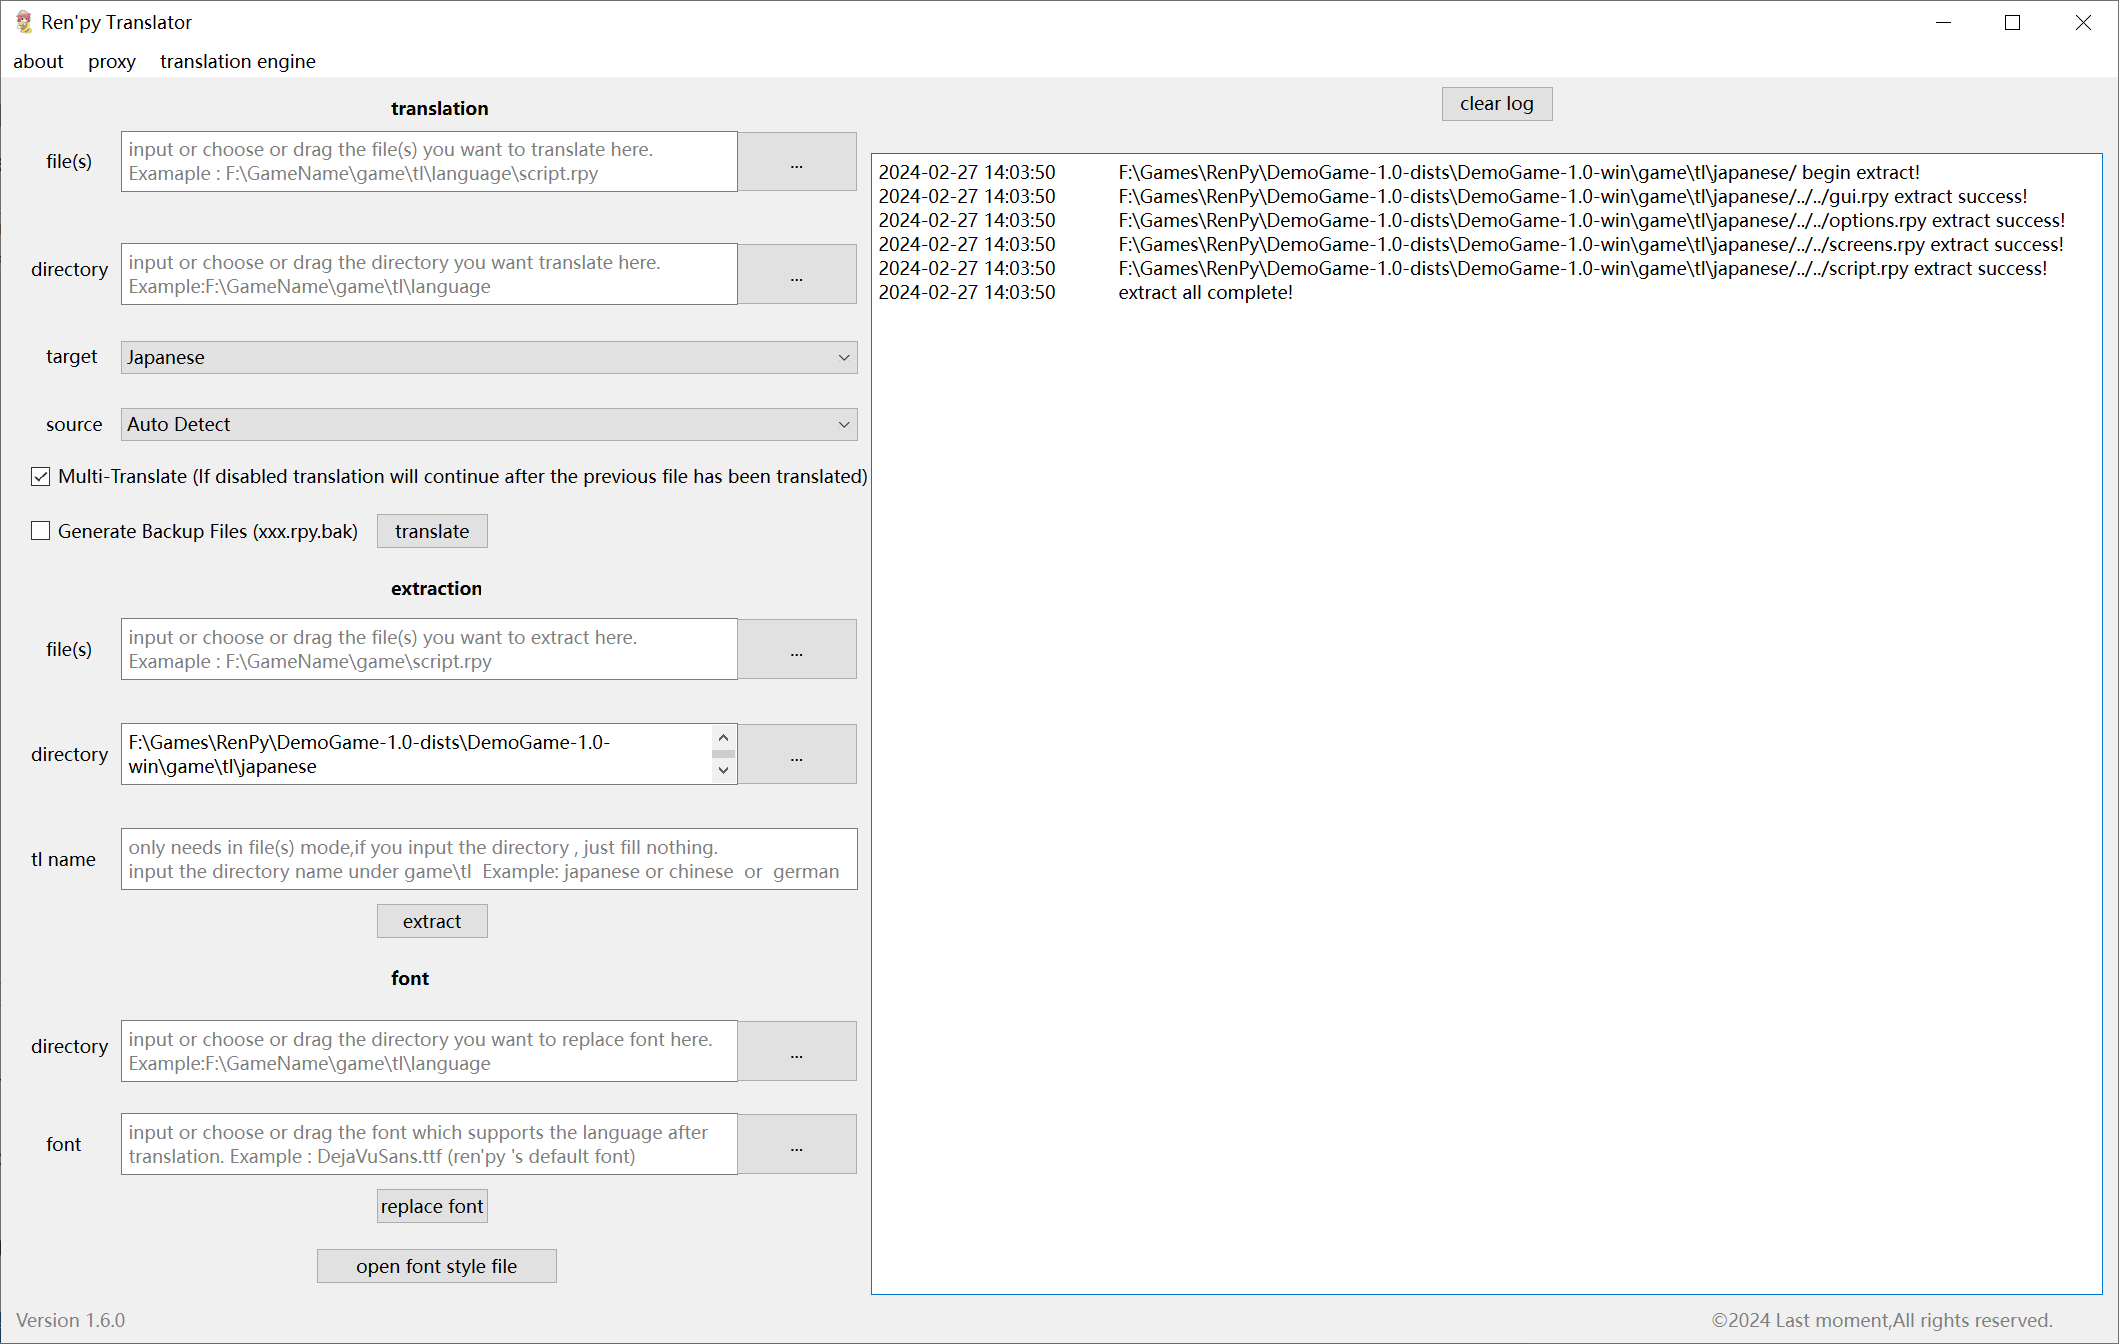The width and height of the screenshot is (2119, 1344).
Task: Click the up arrow of extraction directory scrollbar
Action: pos(724,737)
